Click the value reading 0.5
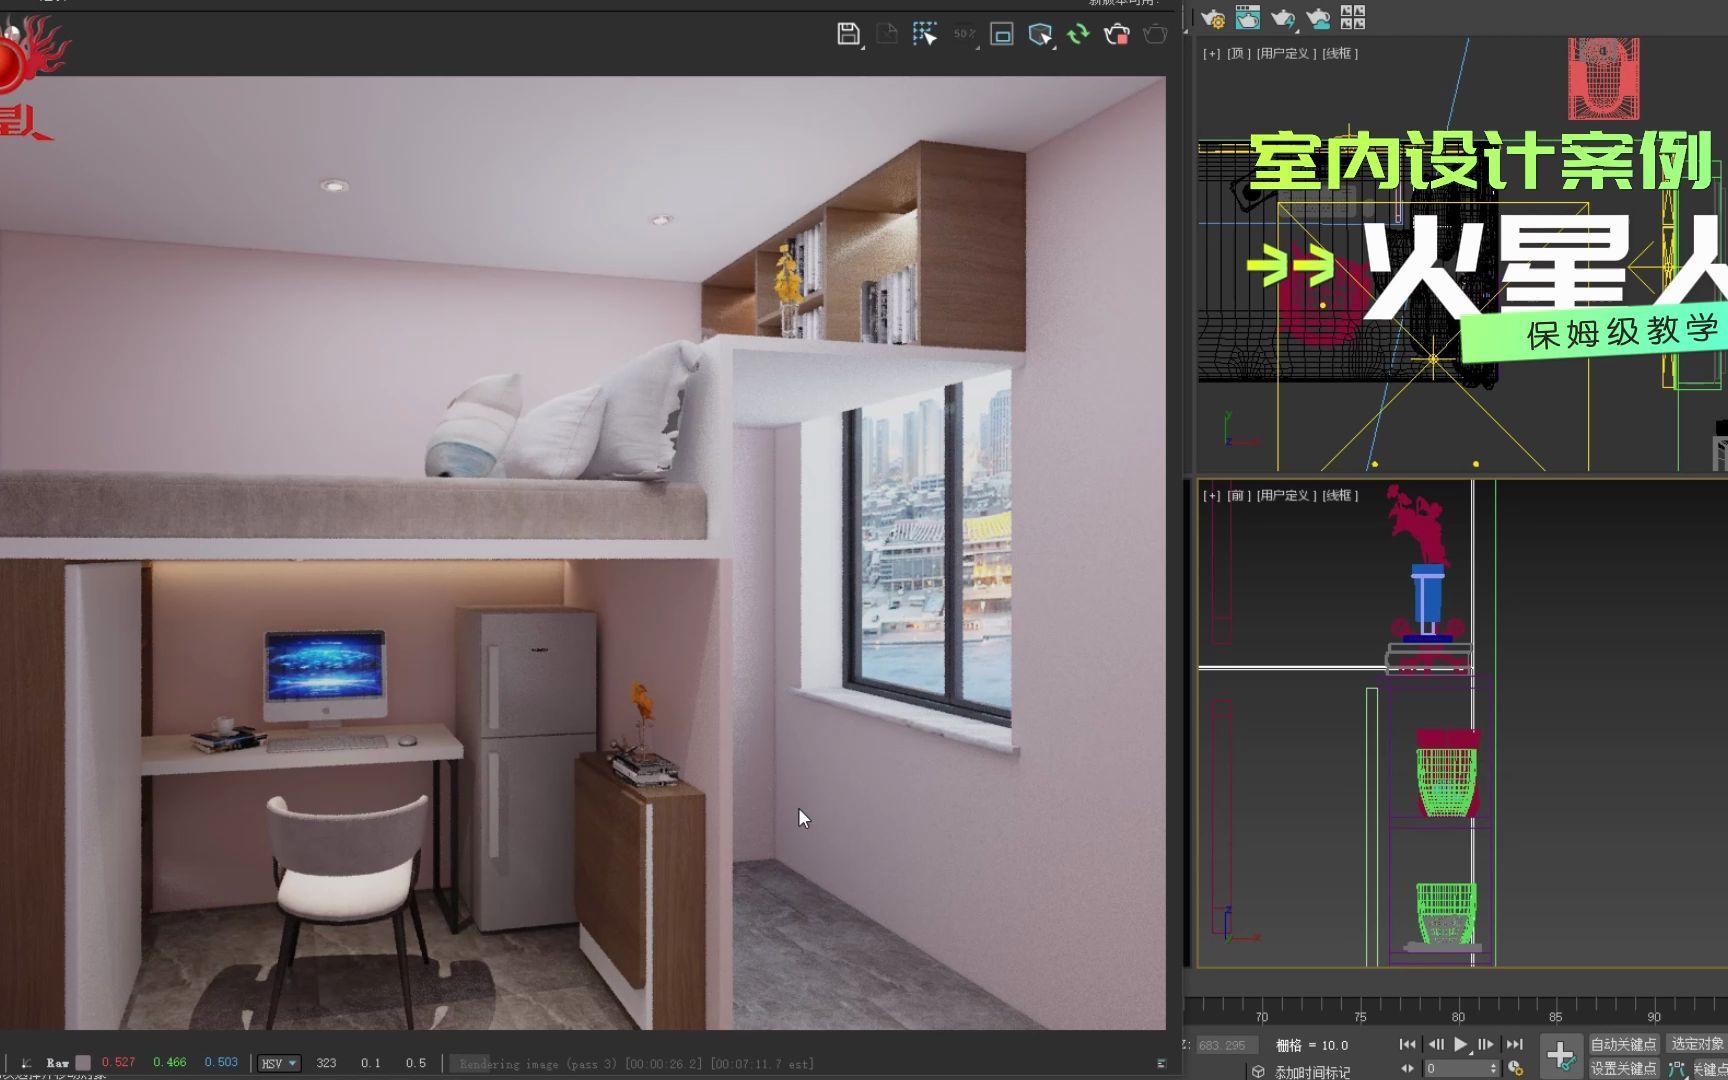This screenshot has width=1728, height=1080. click(x=416, y=1063)
